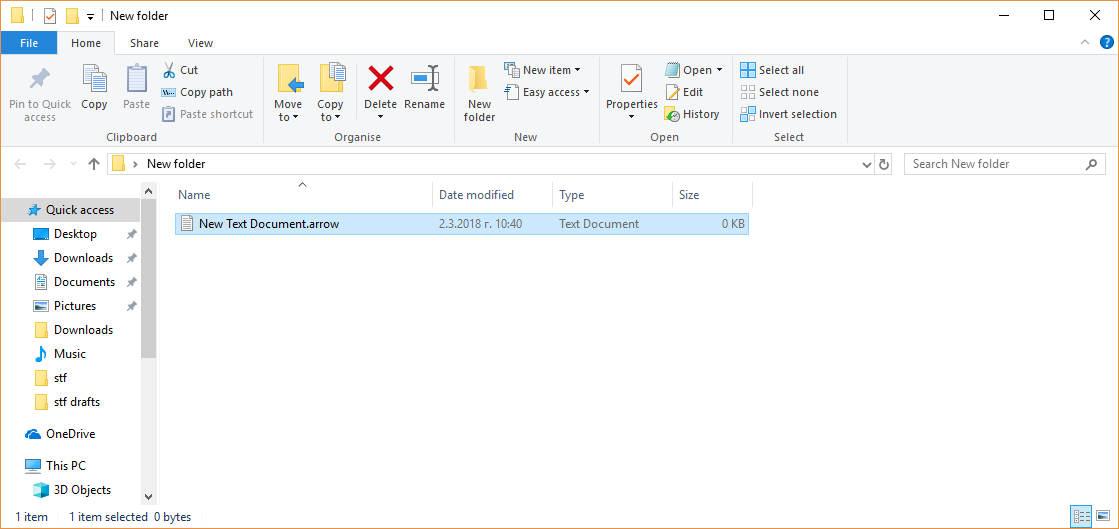Expand the address bar history dropdown
Viewport: 1119px width, 529px height.
pos(866,164)
